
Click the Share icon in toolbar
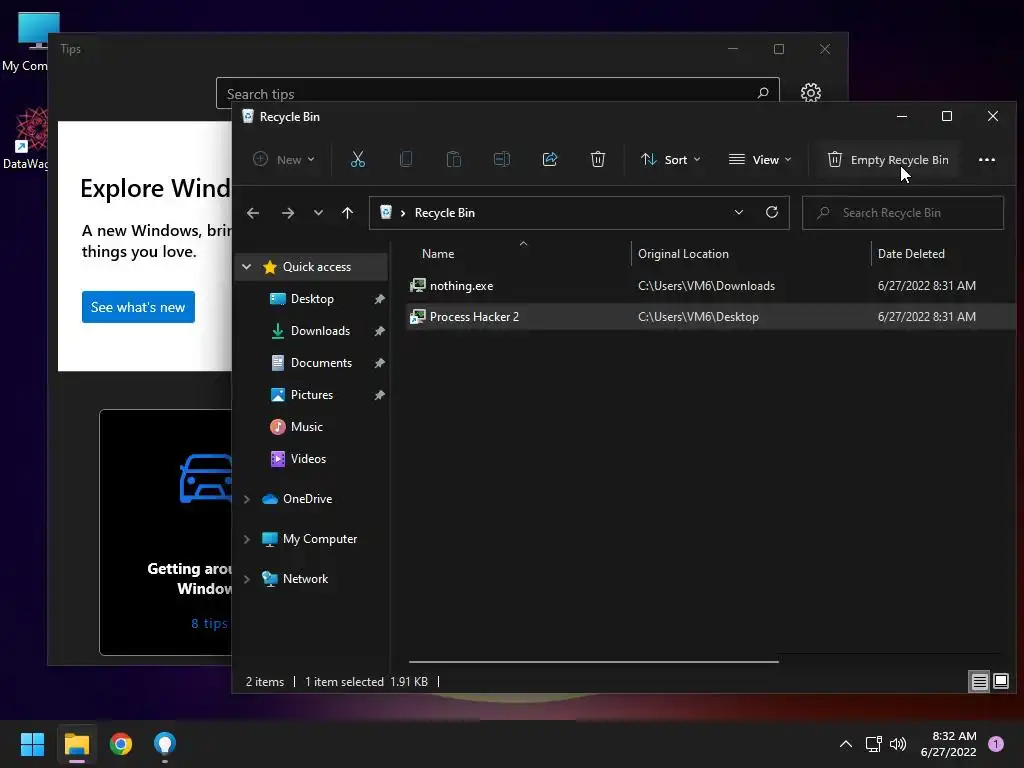[x=550, y=159]
